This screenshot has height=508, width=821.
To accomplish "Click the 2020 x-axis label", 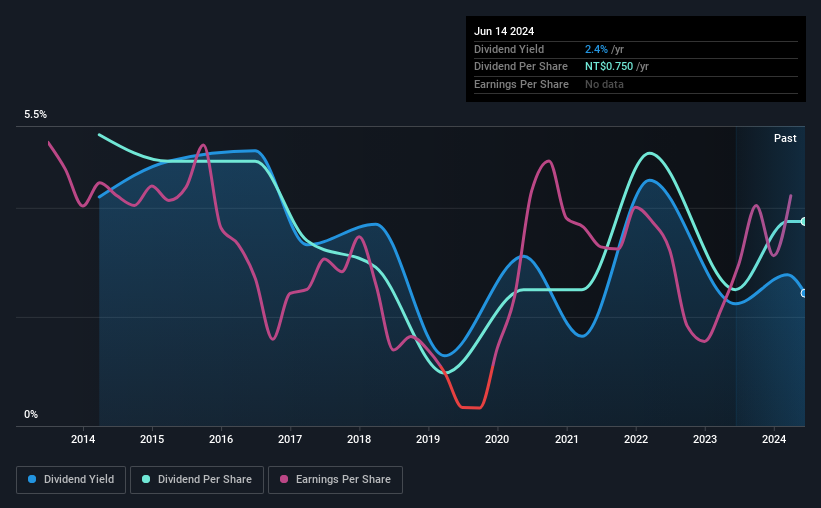I will point(497,439).
